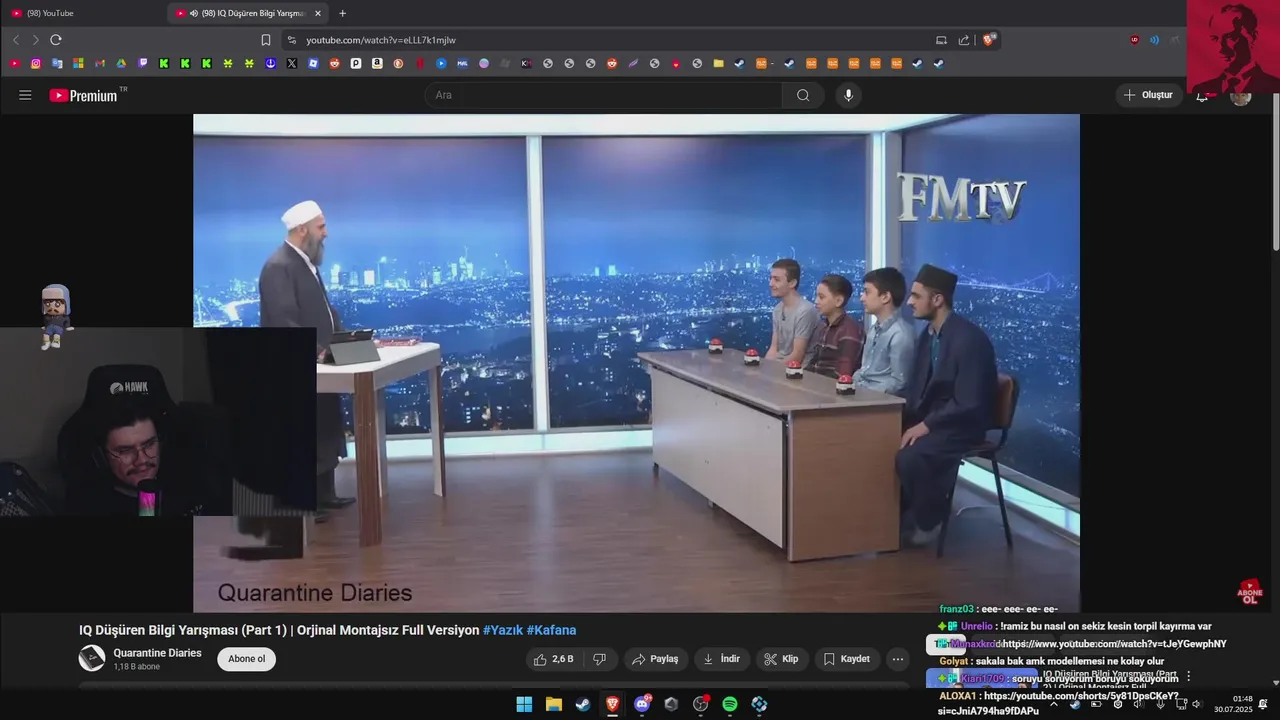Subscribe with Abone ol button
Image resolution: width=1280 pixels, height=720 pixels.
point(246,659)
